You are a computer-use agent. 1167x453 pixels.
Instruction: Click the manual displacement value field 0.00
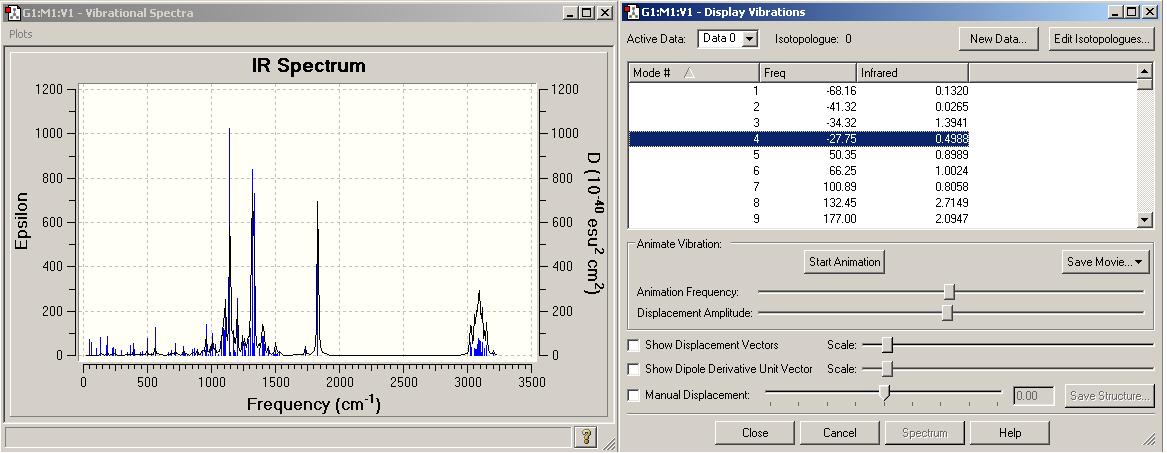pos(1034,396)
